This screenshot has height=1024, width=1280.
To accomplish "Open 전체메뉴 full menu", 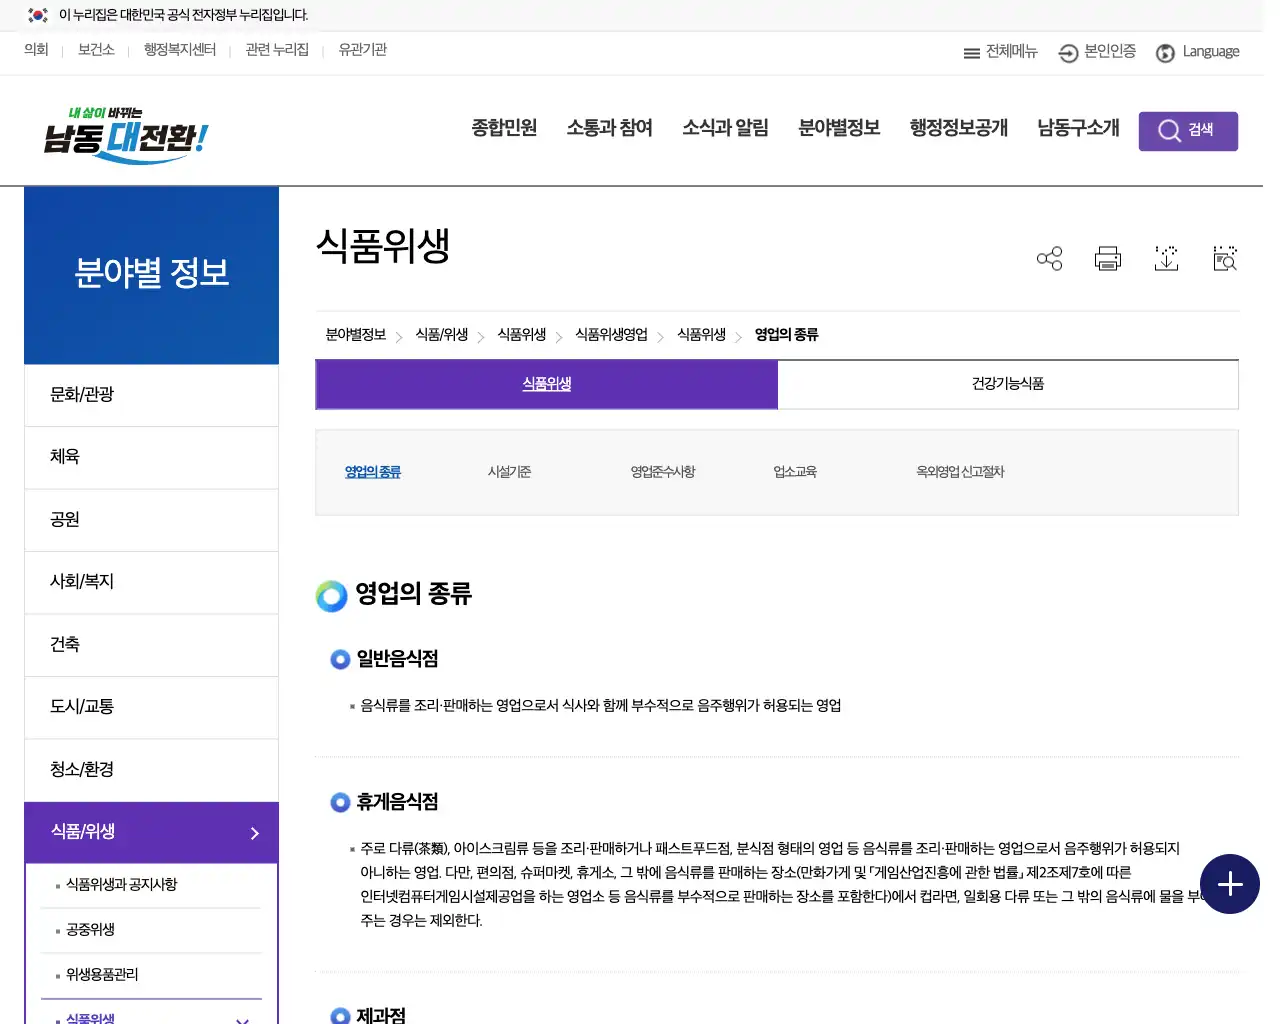I will coord(1000,52).
